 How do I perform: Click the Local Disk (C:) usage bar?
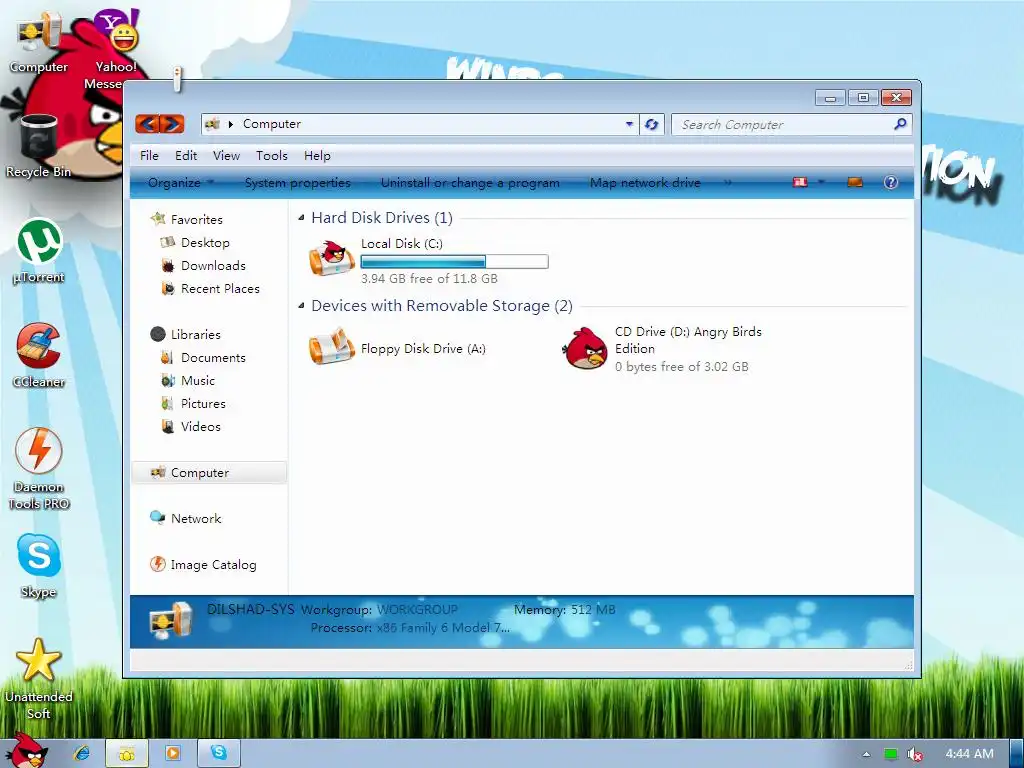pyautogui.click(x=455, y=262)
